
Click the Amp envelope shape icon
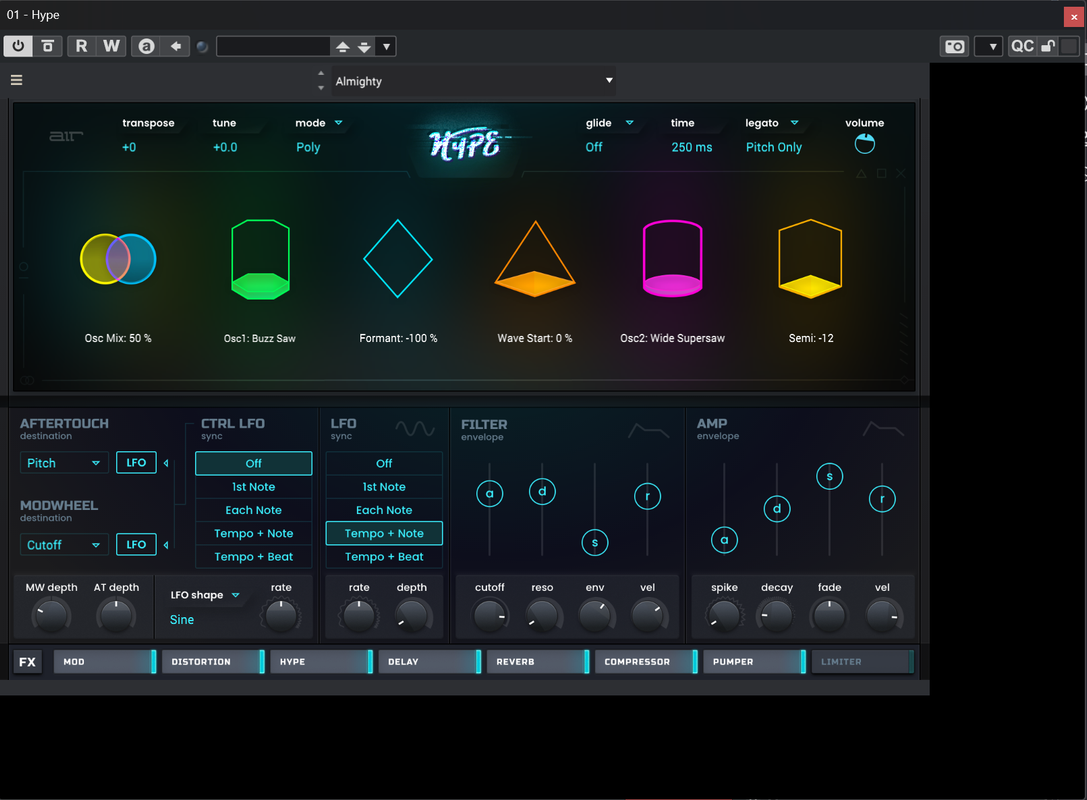click(883, 429)
